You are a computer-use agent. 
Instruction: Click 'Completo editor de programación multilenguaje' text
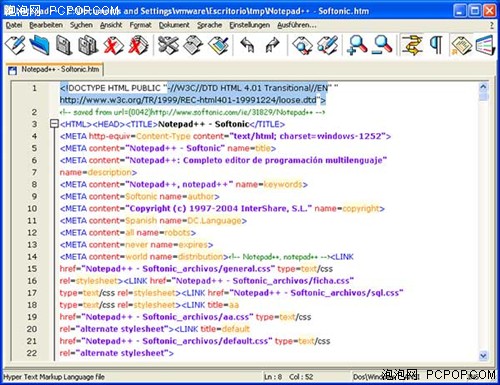tap(283, 160)
